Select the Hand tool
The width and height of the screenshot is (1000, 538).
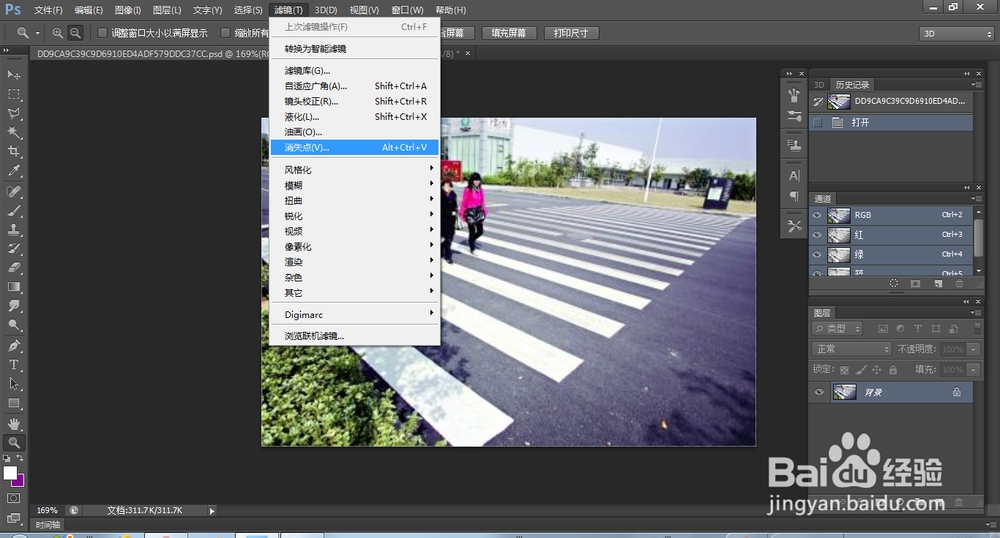13,424
